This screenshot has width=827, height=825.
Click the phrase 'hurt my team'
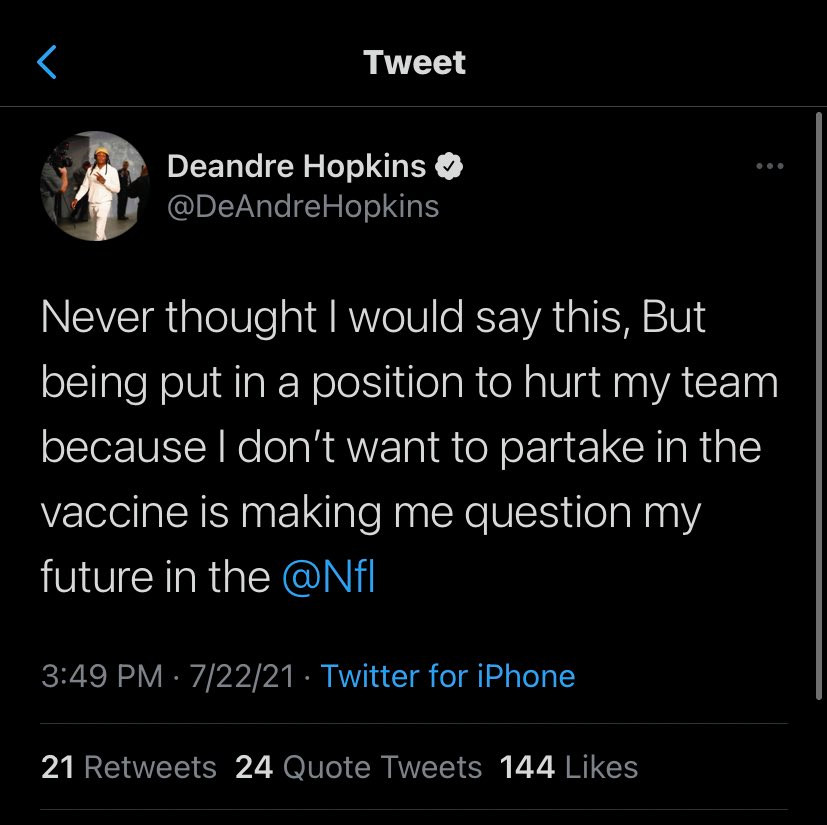[651, 382]
